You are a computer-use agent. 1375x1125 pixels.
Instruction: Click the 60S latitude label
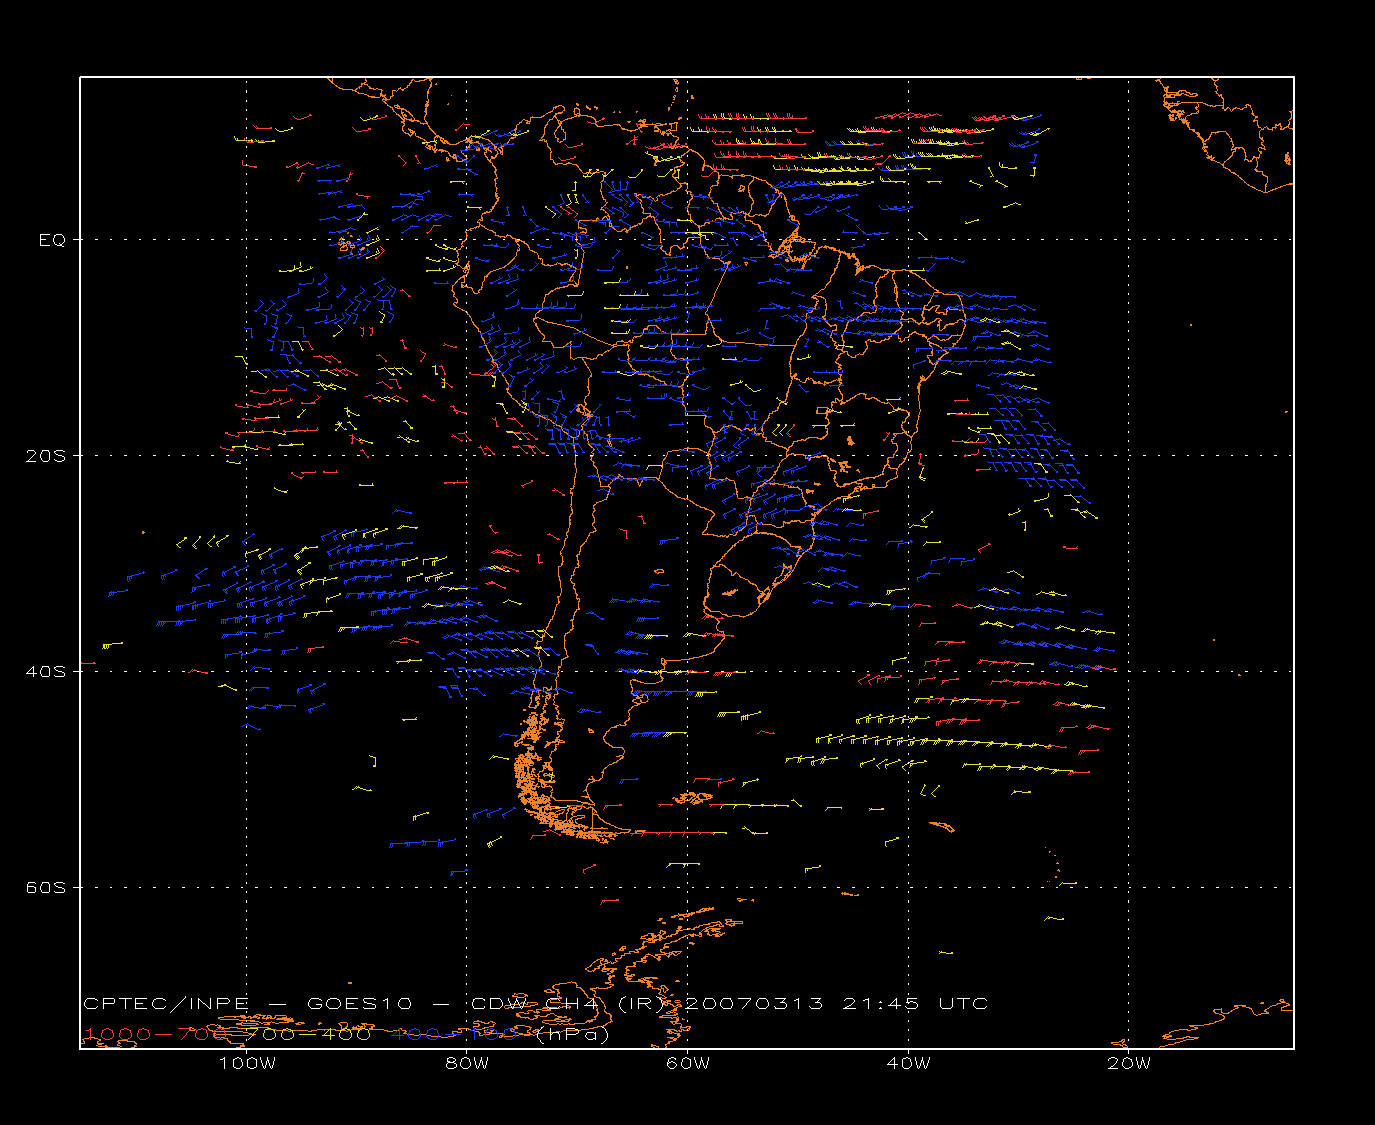(x=46, y=887)
